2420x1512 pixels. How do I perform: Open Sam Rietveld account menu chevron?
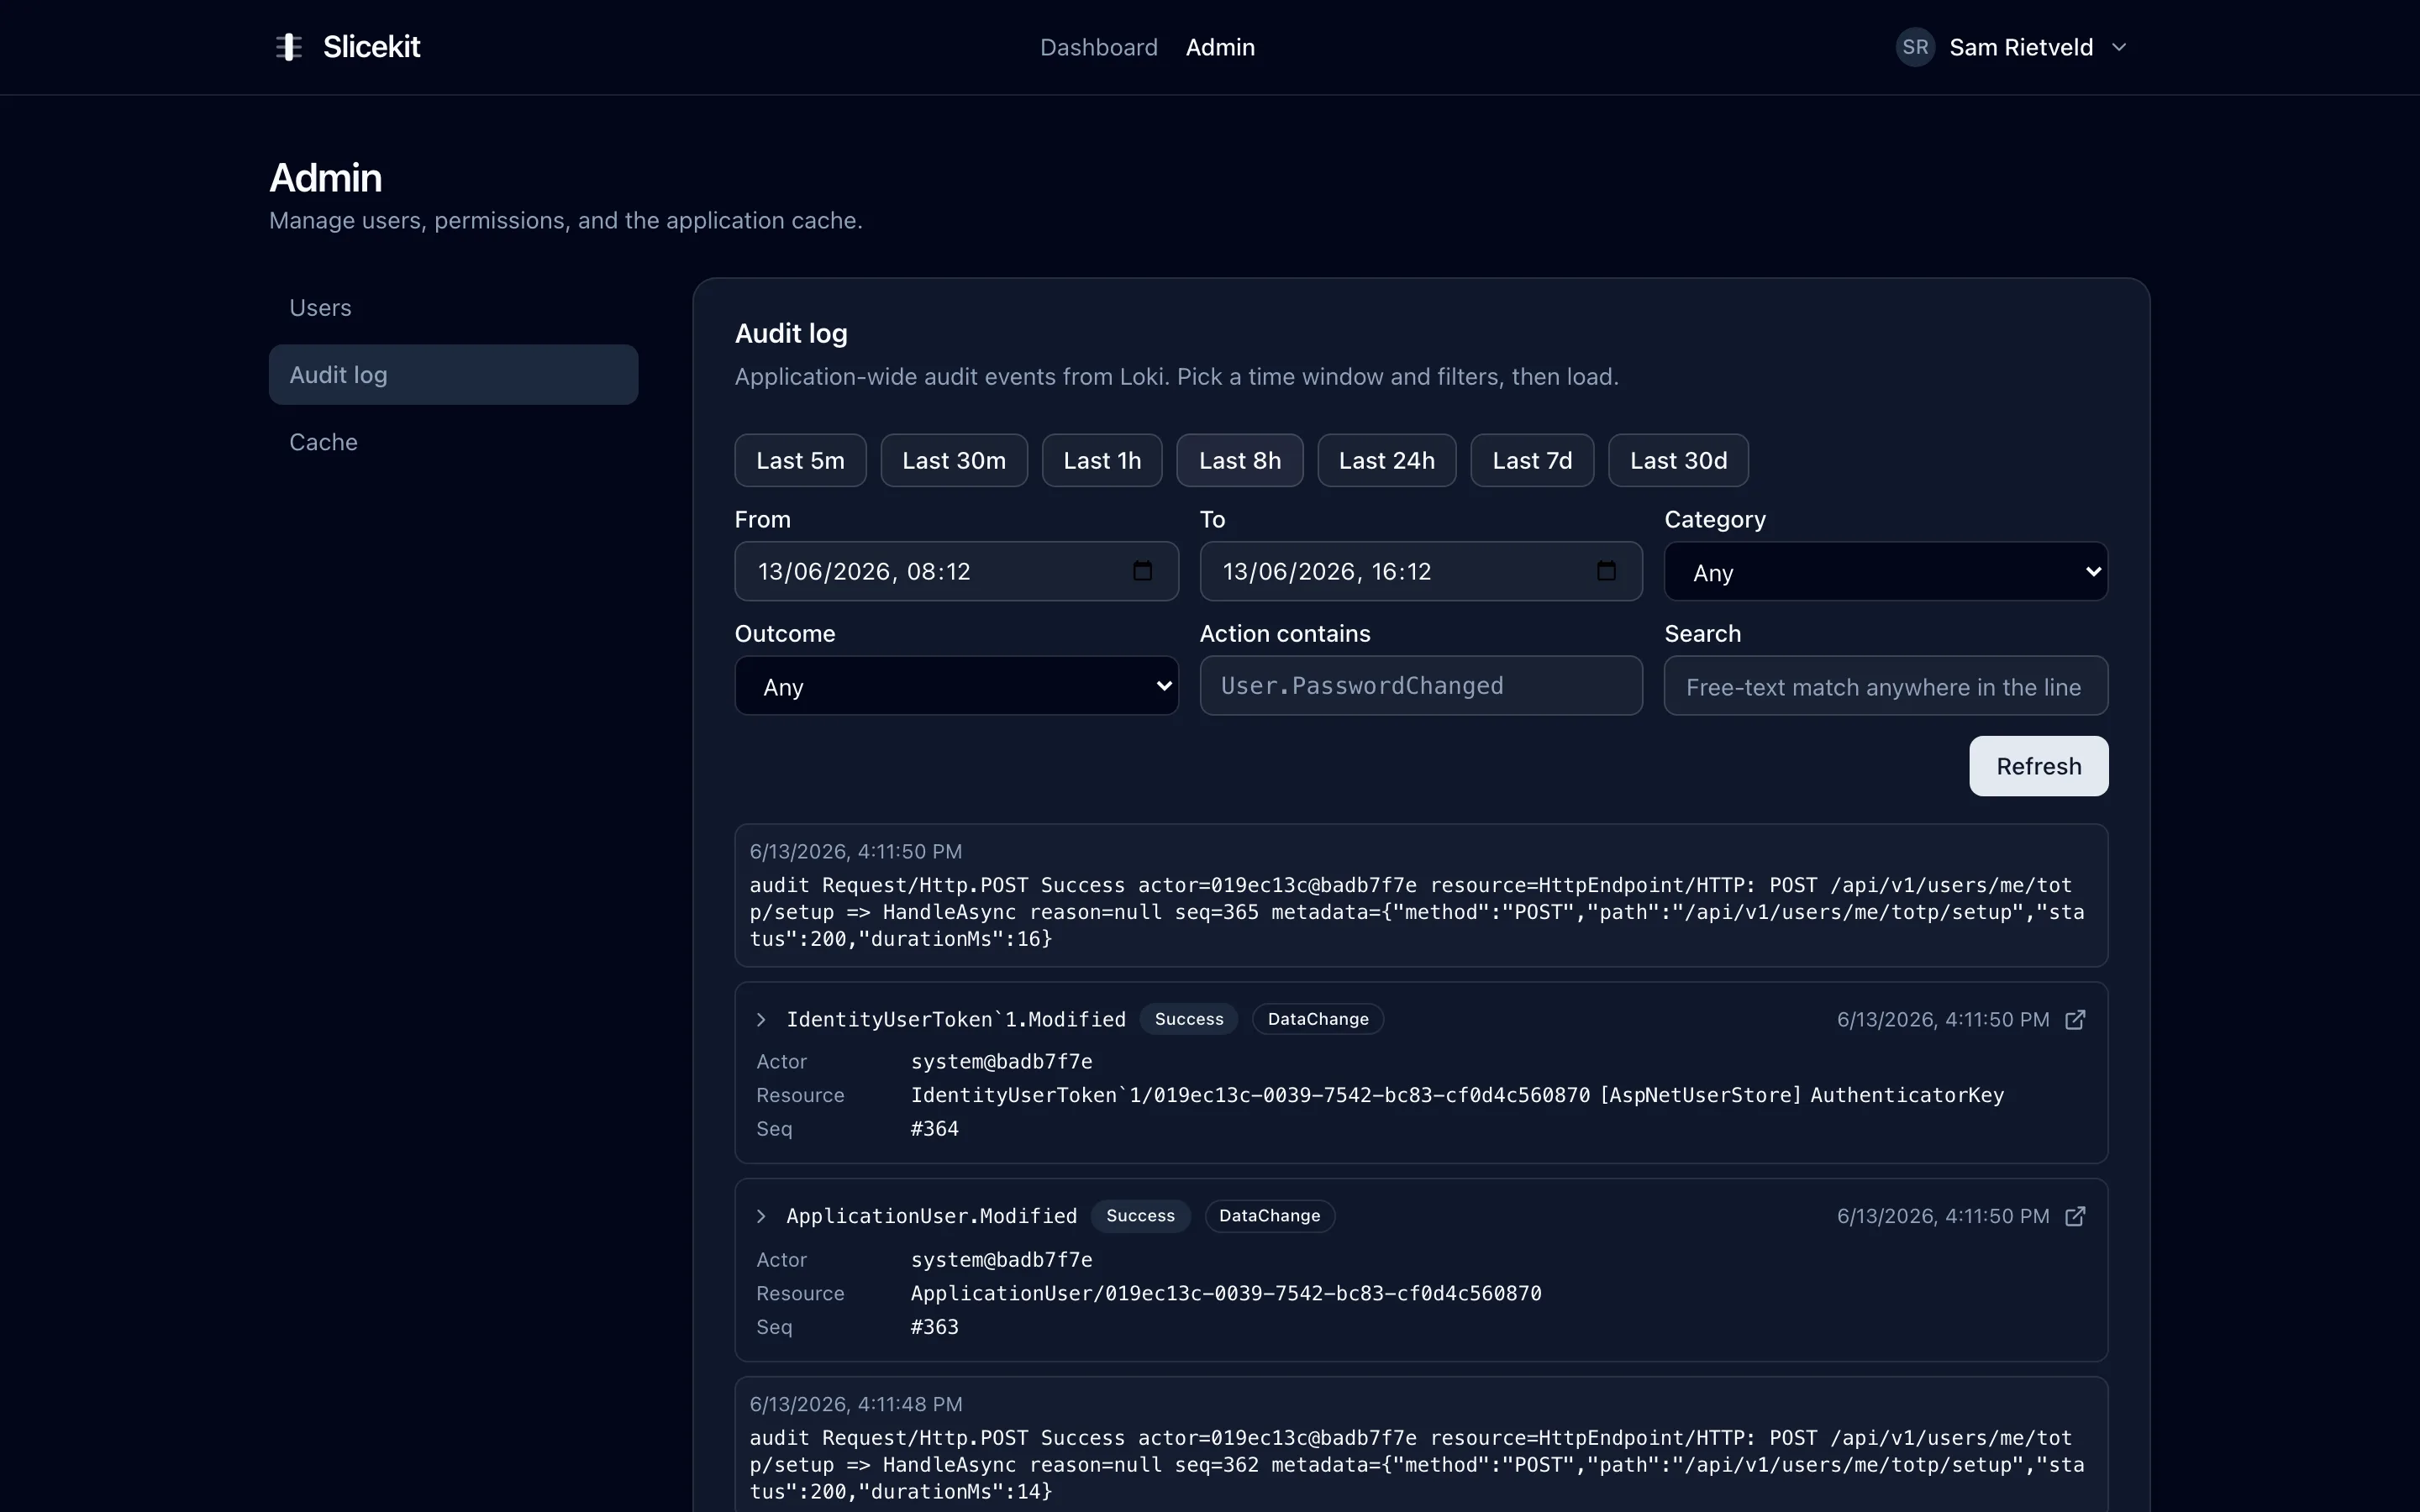[2119, 47]
